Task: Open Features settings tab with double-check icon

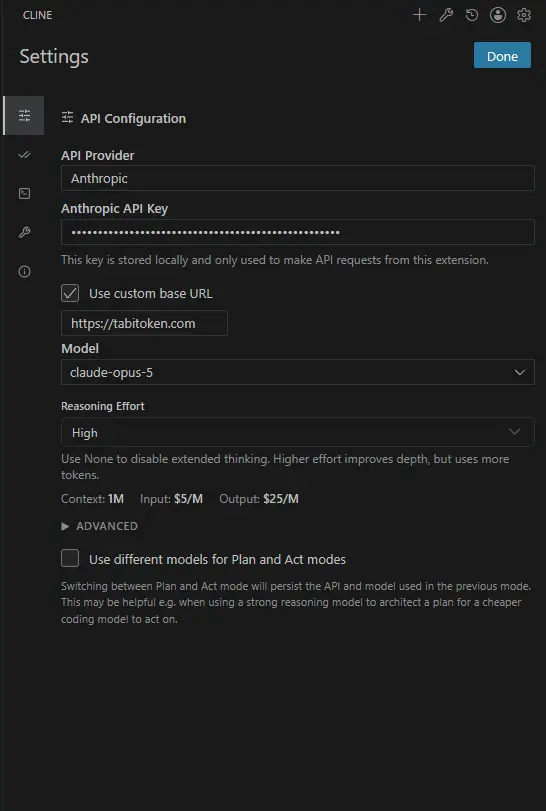Action: pos(24,155)
